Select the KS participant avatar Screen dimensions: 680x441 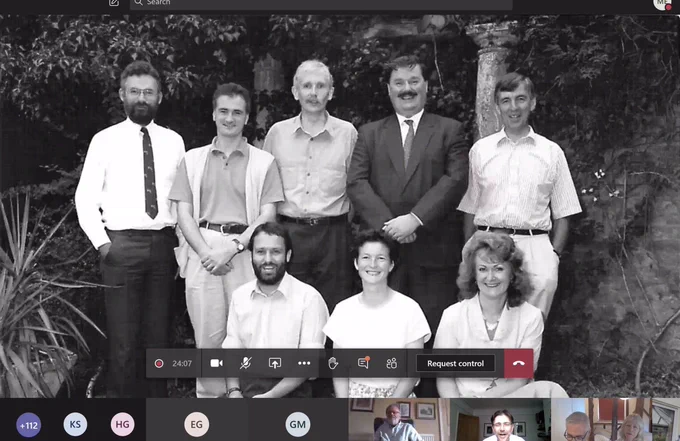(75, 424)
